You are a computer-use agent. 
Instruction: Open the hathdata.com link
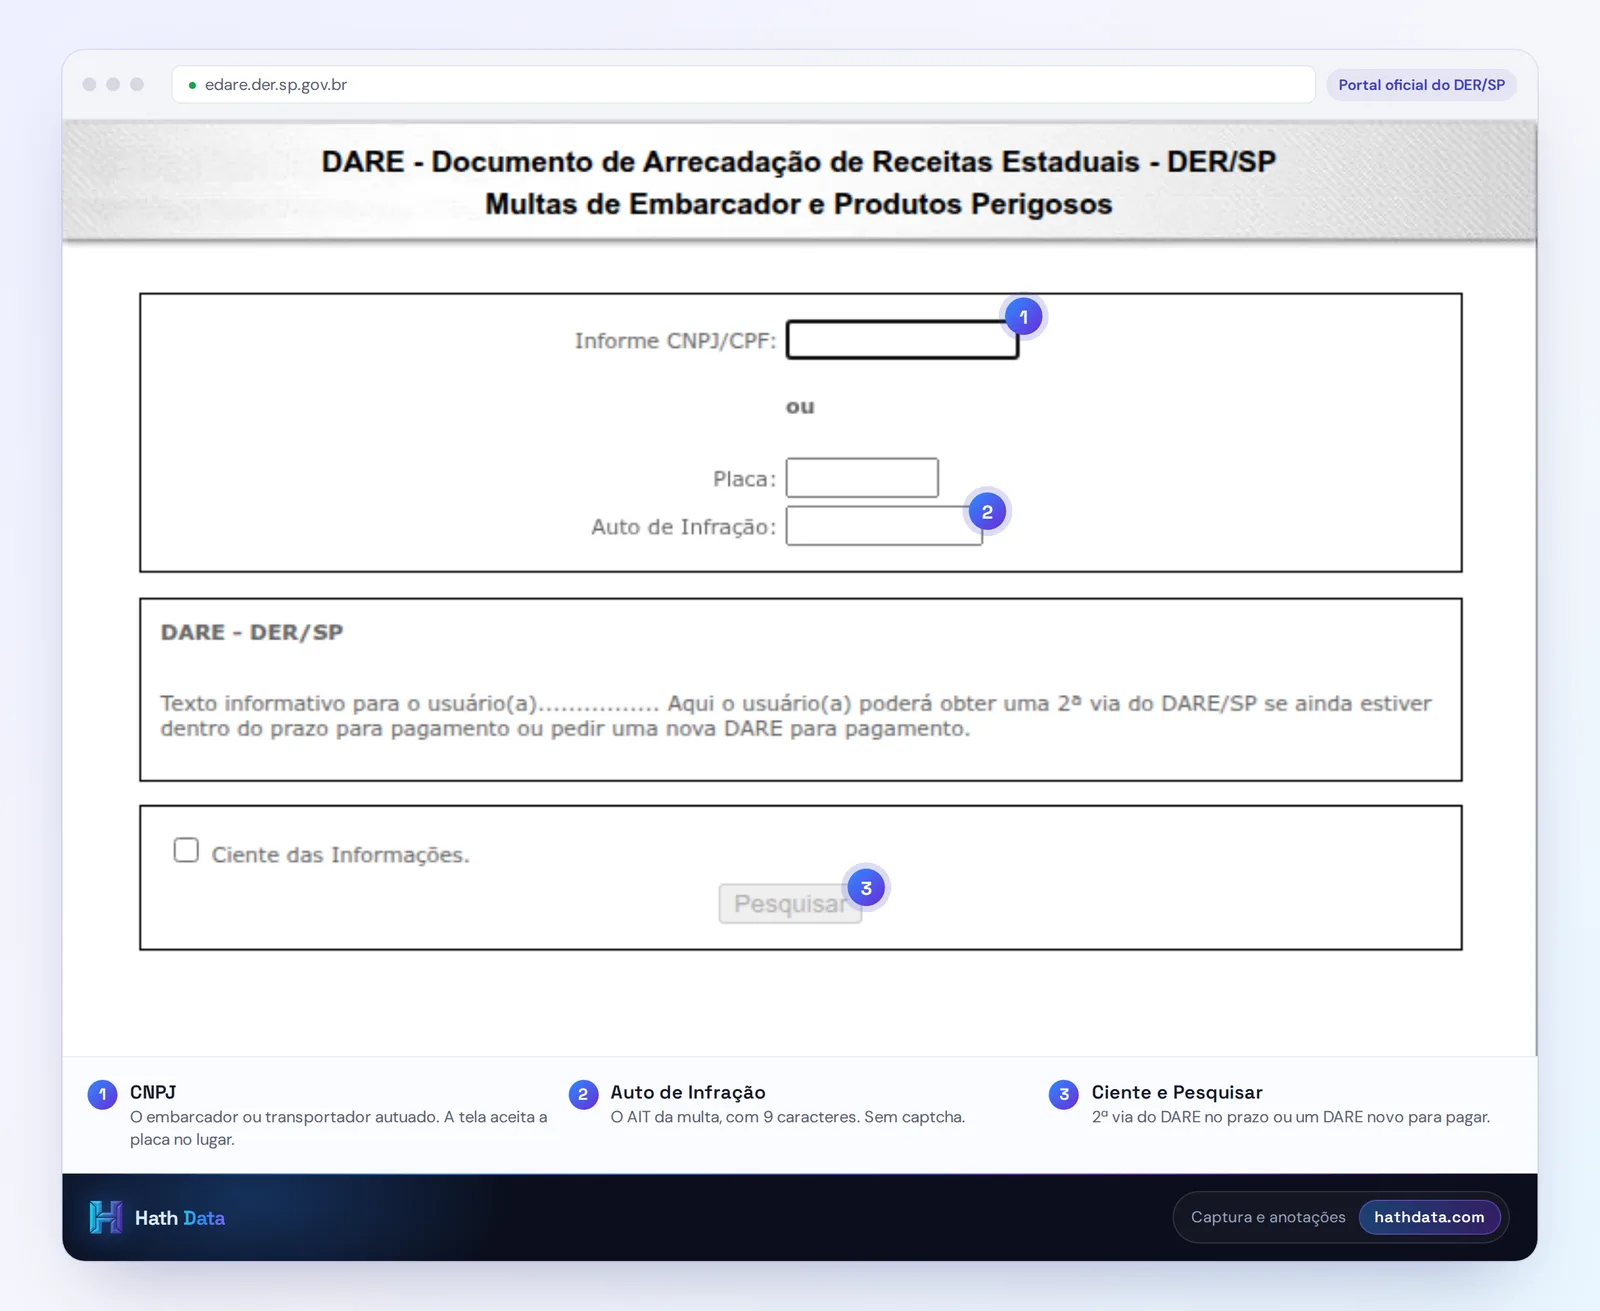tap(1429, 1217)
